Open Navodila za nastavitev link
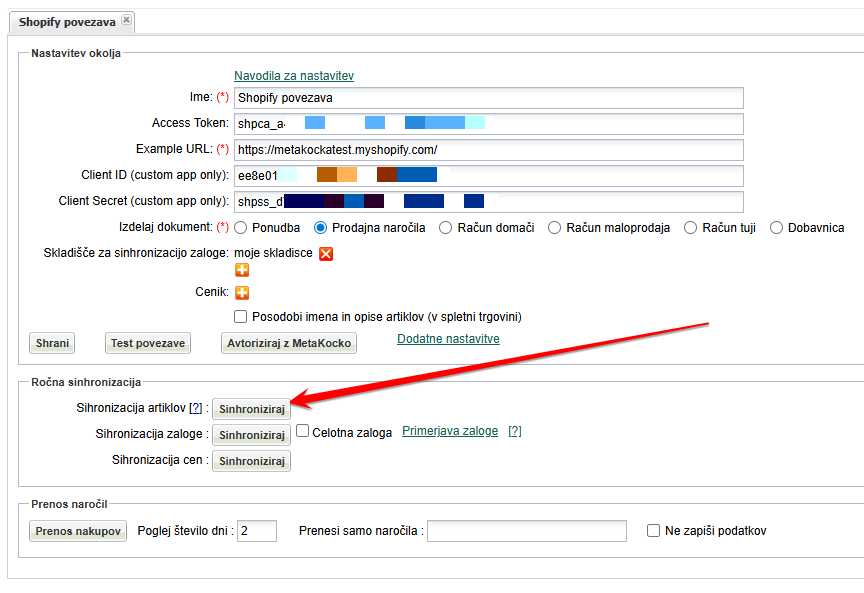The image size is (864, 593). pyautogui.click(x=294, y=76)
